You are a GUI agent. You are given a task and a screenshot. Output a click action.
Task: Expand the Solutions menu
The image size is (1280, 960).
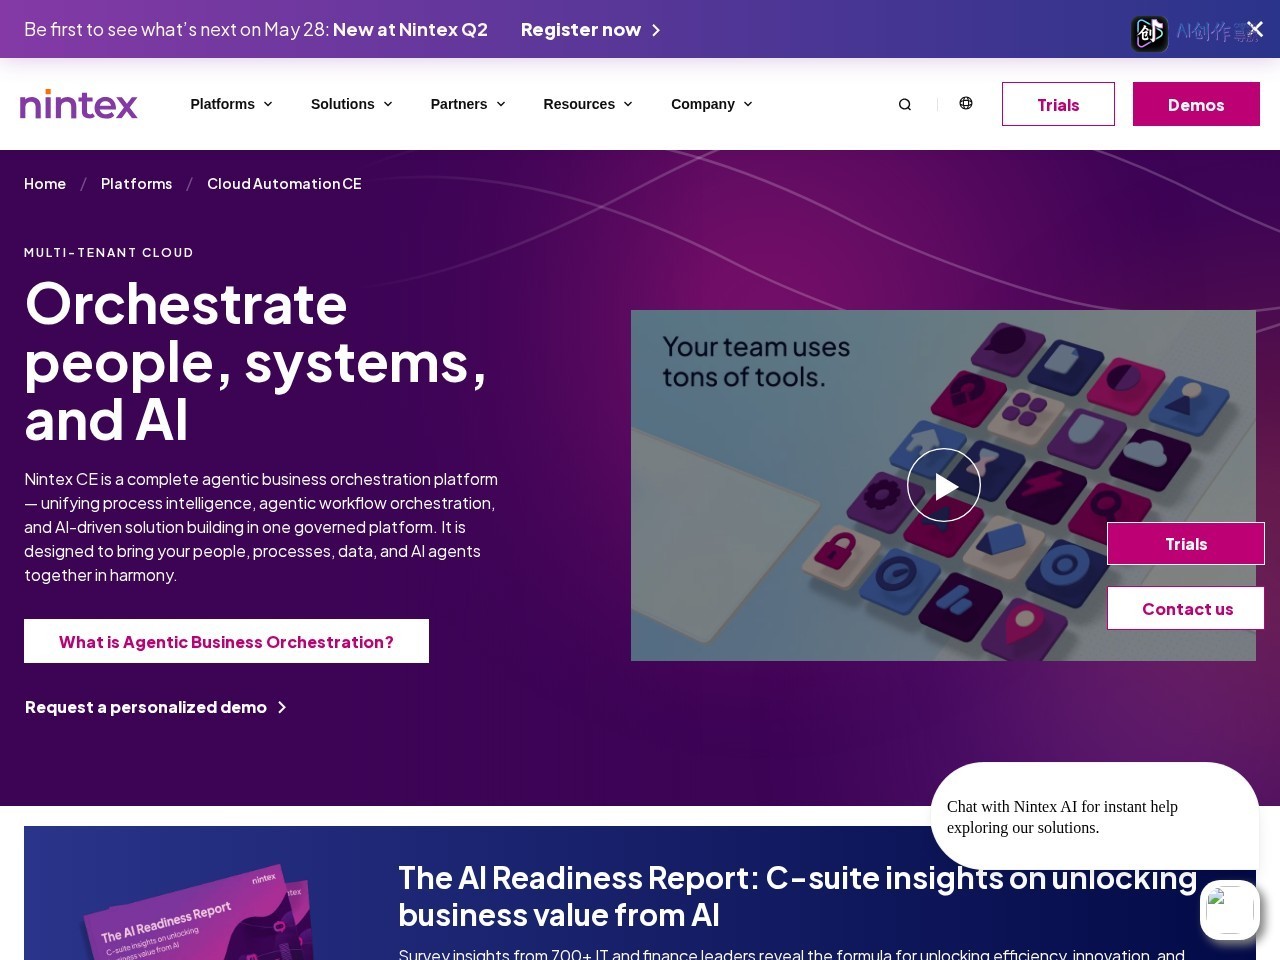tap(352, 104)
